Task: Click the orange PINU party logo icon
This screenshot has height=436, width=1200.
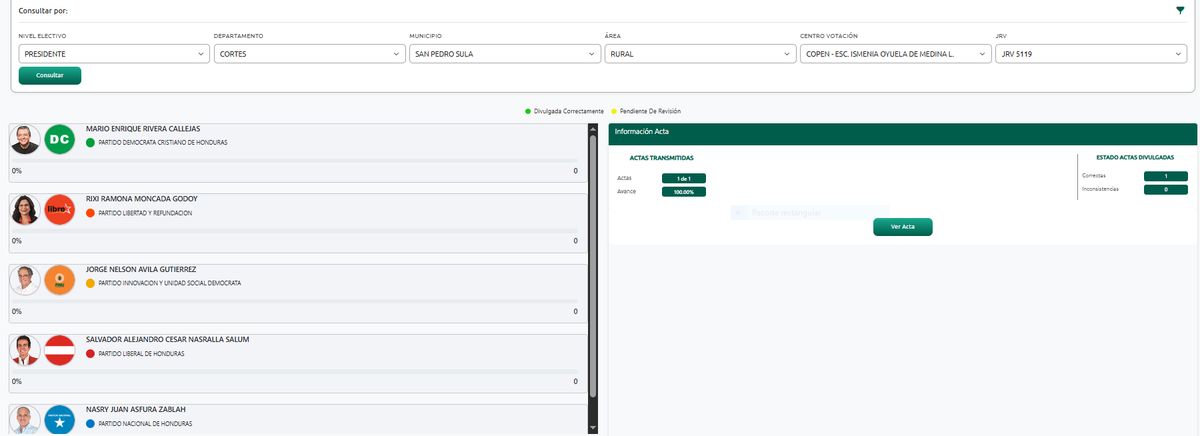Action: point(60,280)
